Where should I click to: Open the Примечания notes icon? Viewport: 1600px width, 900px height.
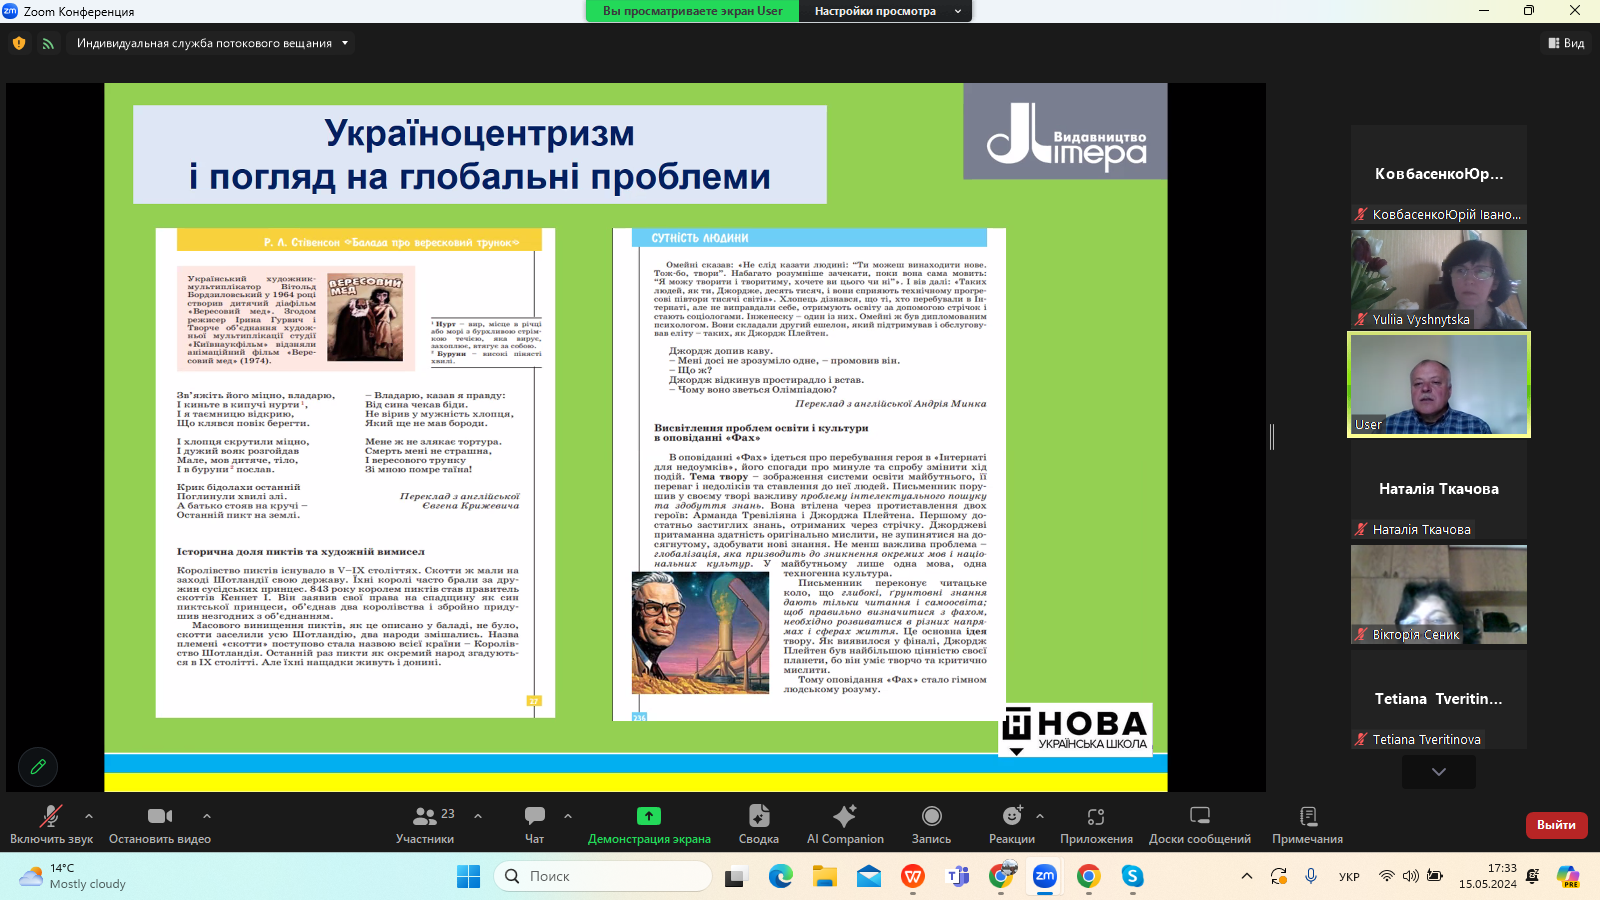[x=1307, y=817]
